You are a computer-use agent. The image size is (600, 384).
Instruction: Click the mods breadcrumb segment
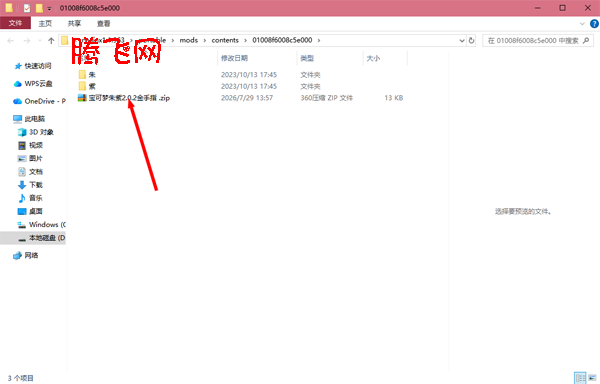(x=189, y=40)
